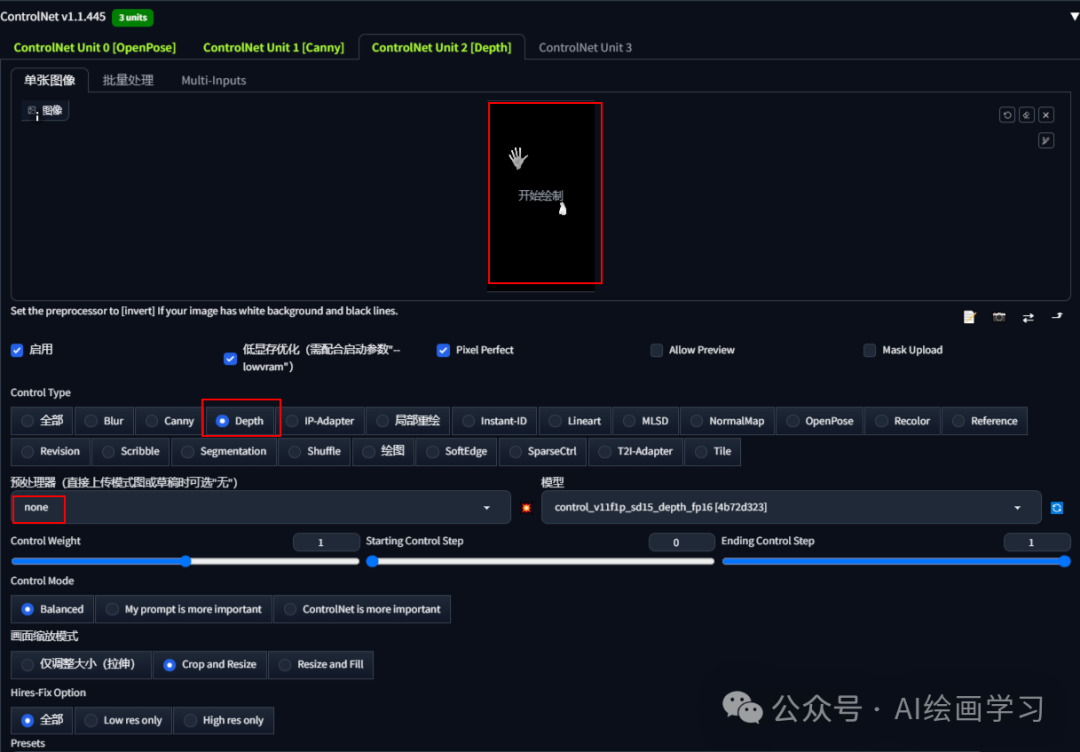Image resolution: width=1080 pixels, height=752 pixels.
Task: Click the green '3 units' badge
Action: (132, 17)
